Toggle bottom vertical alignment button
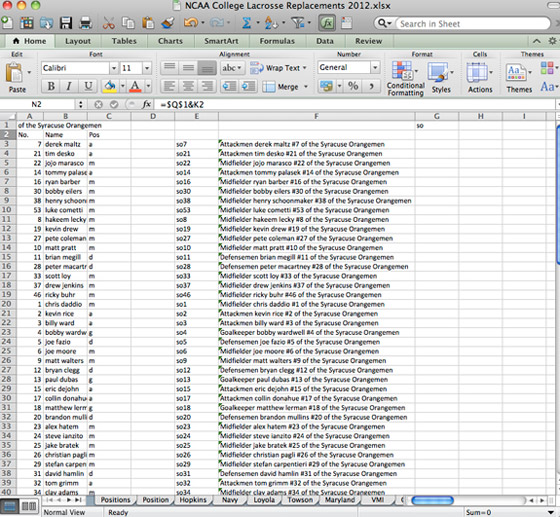The image size is (560, 517). pyautogui.click(x=207, y=67)
